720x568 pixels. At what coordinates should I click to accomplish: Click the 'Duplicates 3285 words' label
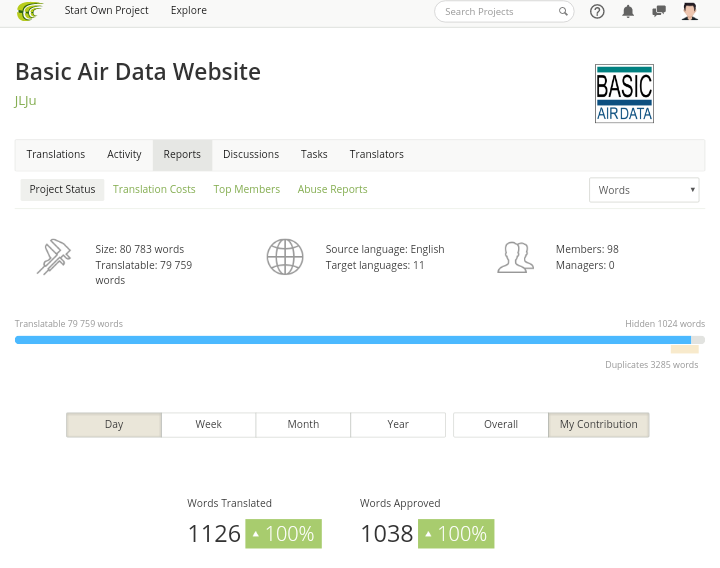652,365
